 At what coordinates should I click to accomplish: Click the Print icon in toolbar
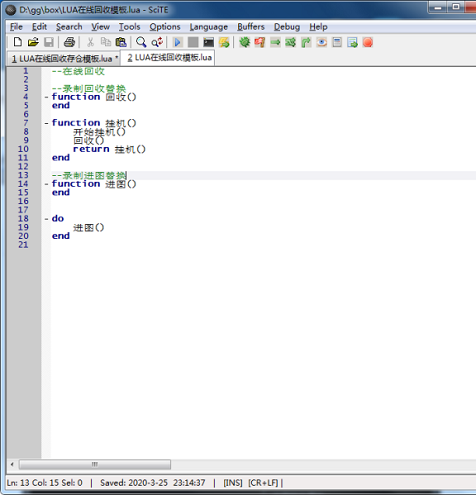click(69, 42)
